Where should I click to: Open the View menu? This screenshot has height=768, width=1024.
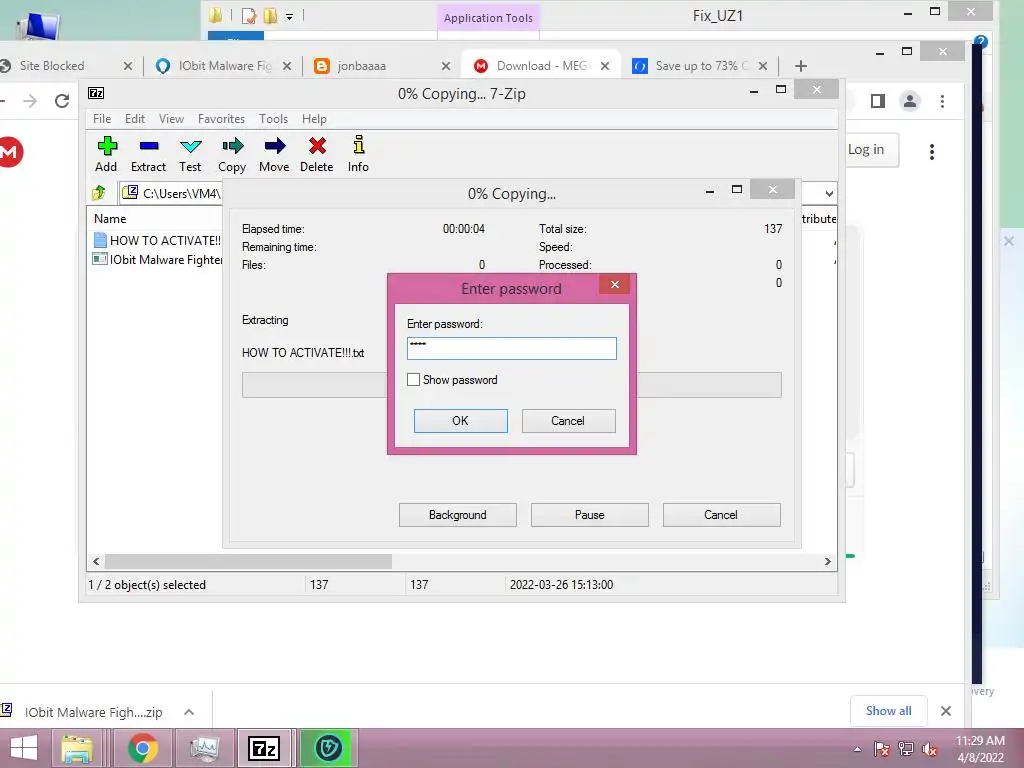[x=171, y=119]
